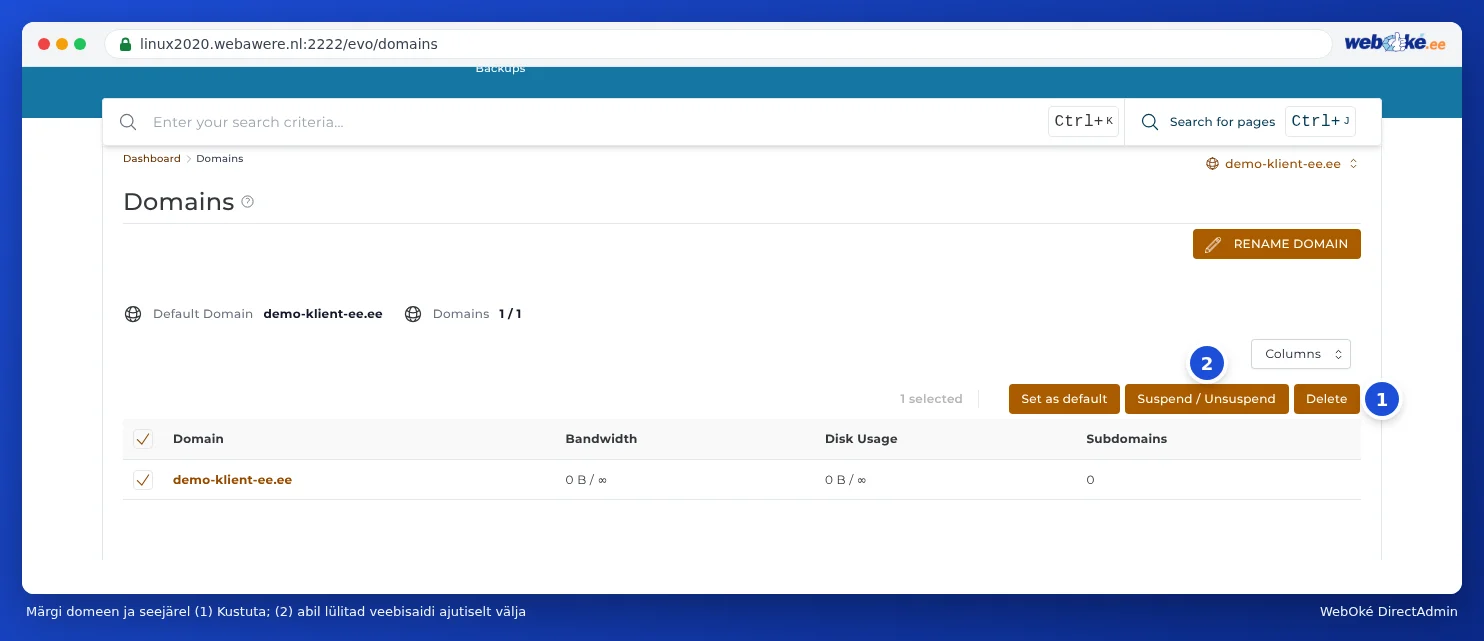The height and width of the screenshot is (641, 1484).
Task: Click the '1 selected' status text
Action: (931, 399)
